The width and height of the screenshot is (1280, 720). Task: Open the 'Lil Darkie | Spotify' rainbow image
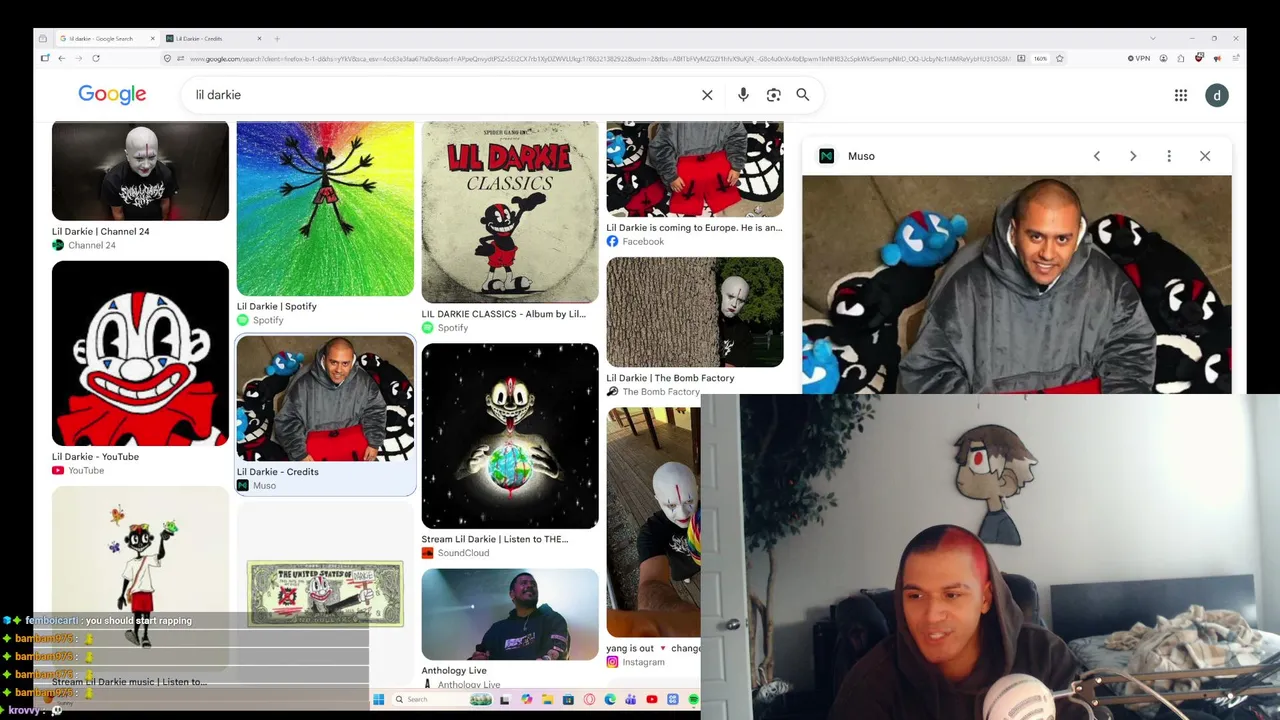[325, 209]
